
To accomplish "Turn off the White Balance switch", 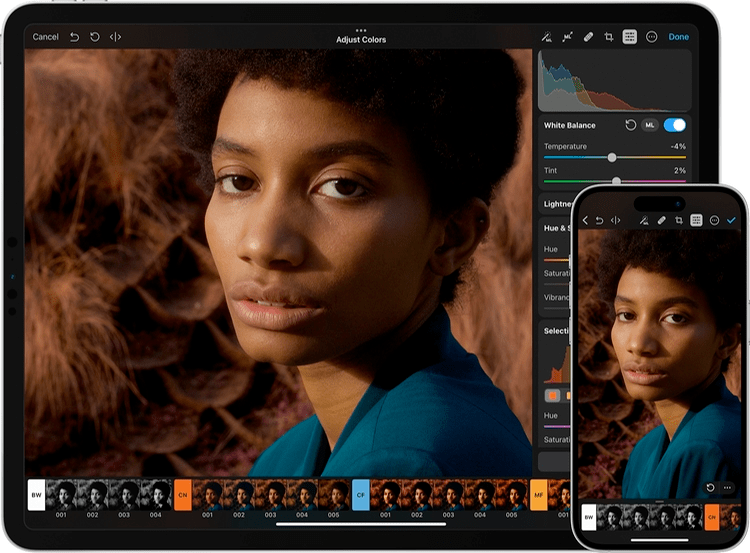I will coord(675,125).
